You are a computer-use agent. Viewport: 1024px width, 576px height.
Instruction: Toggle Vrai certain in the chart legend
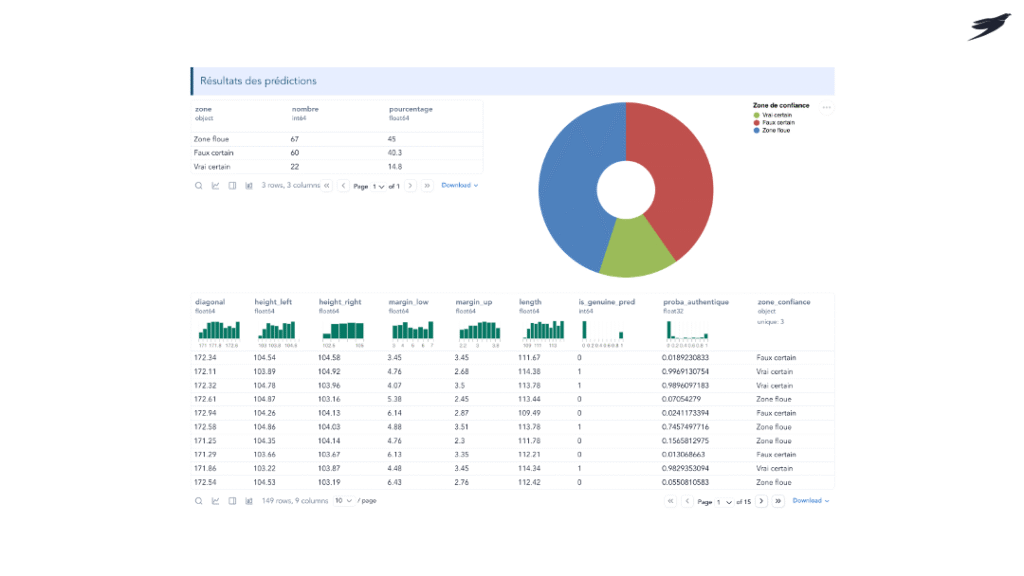tap(776, 115)
